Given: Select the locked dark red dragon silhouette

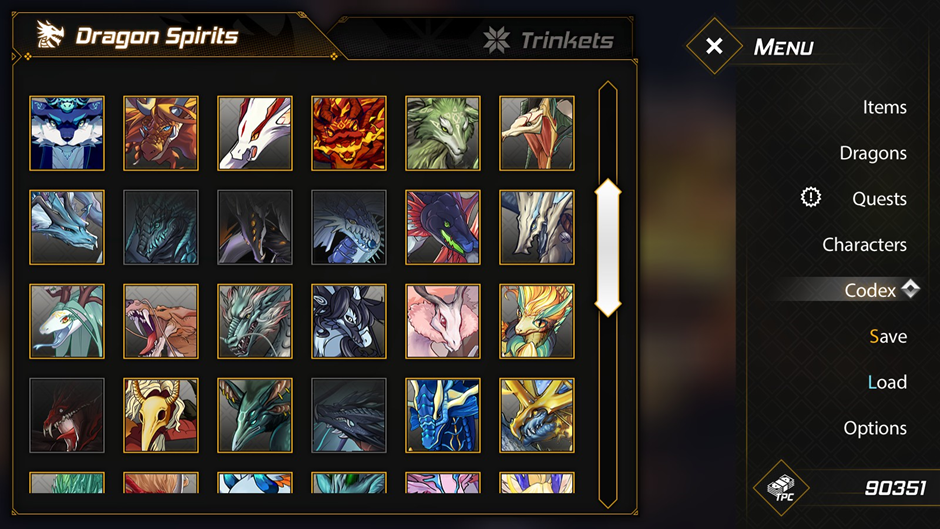Looking at the screenshot, I should [x=67, y=415].
